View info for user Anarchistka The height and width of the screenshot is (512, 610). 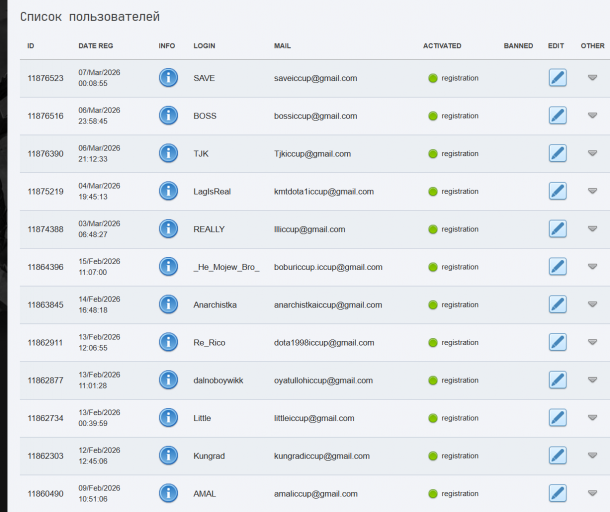coord(168,304)
